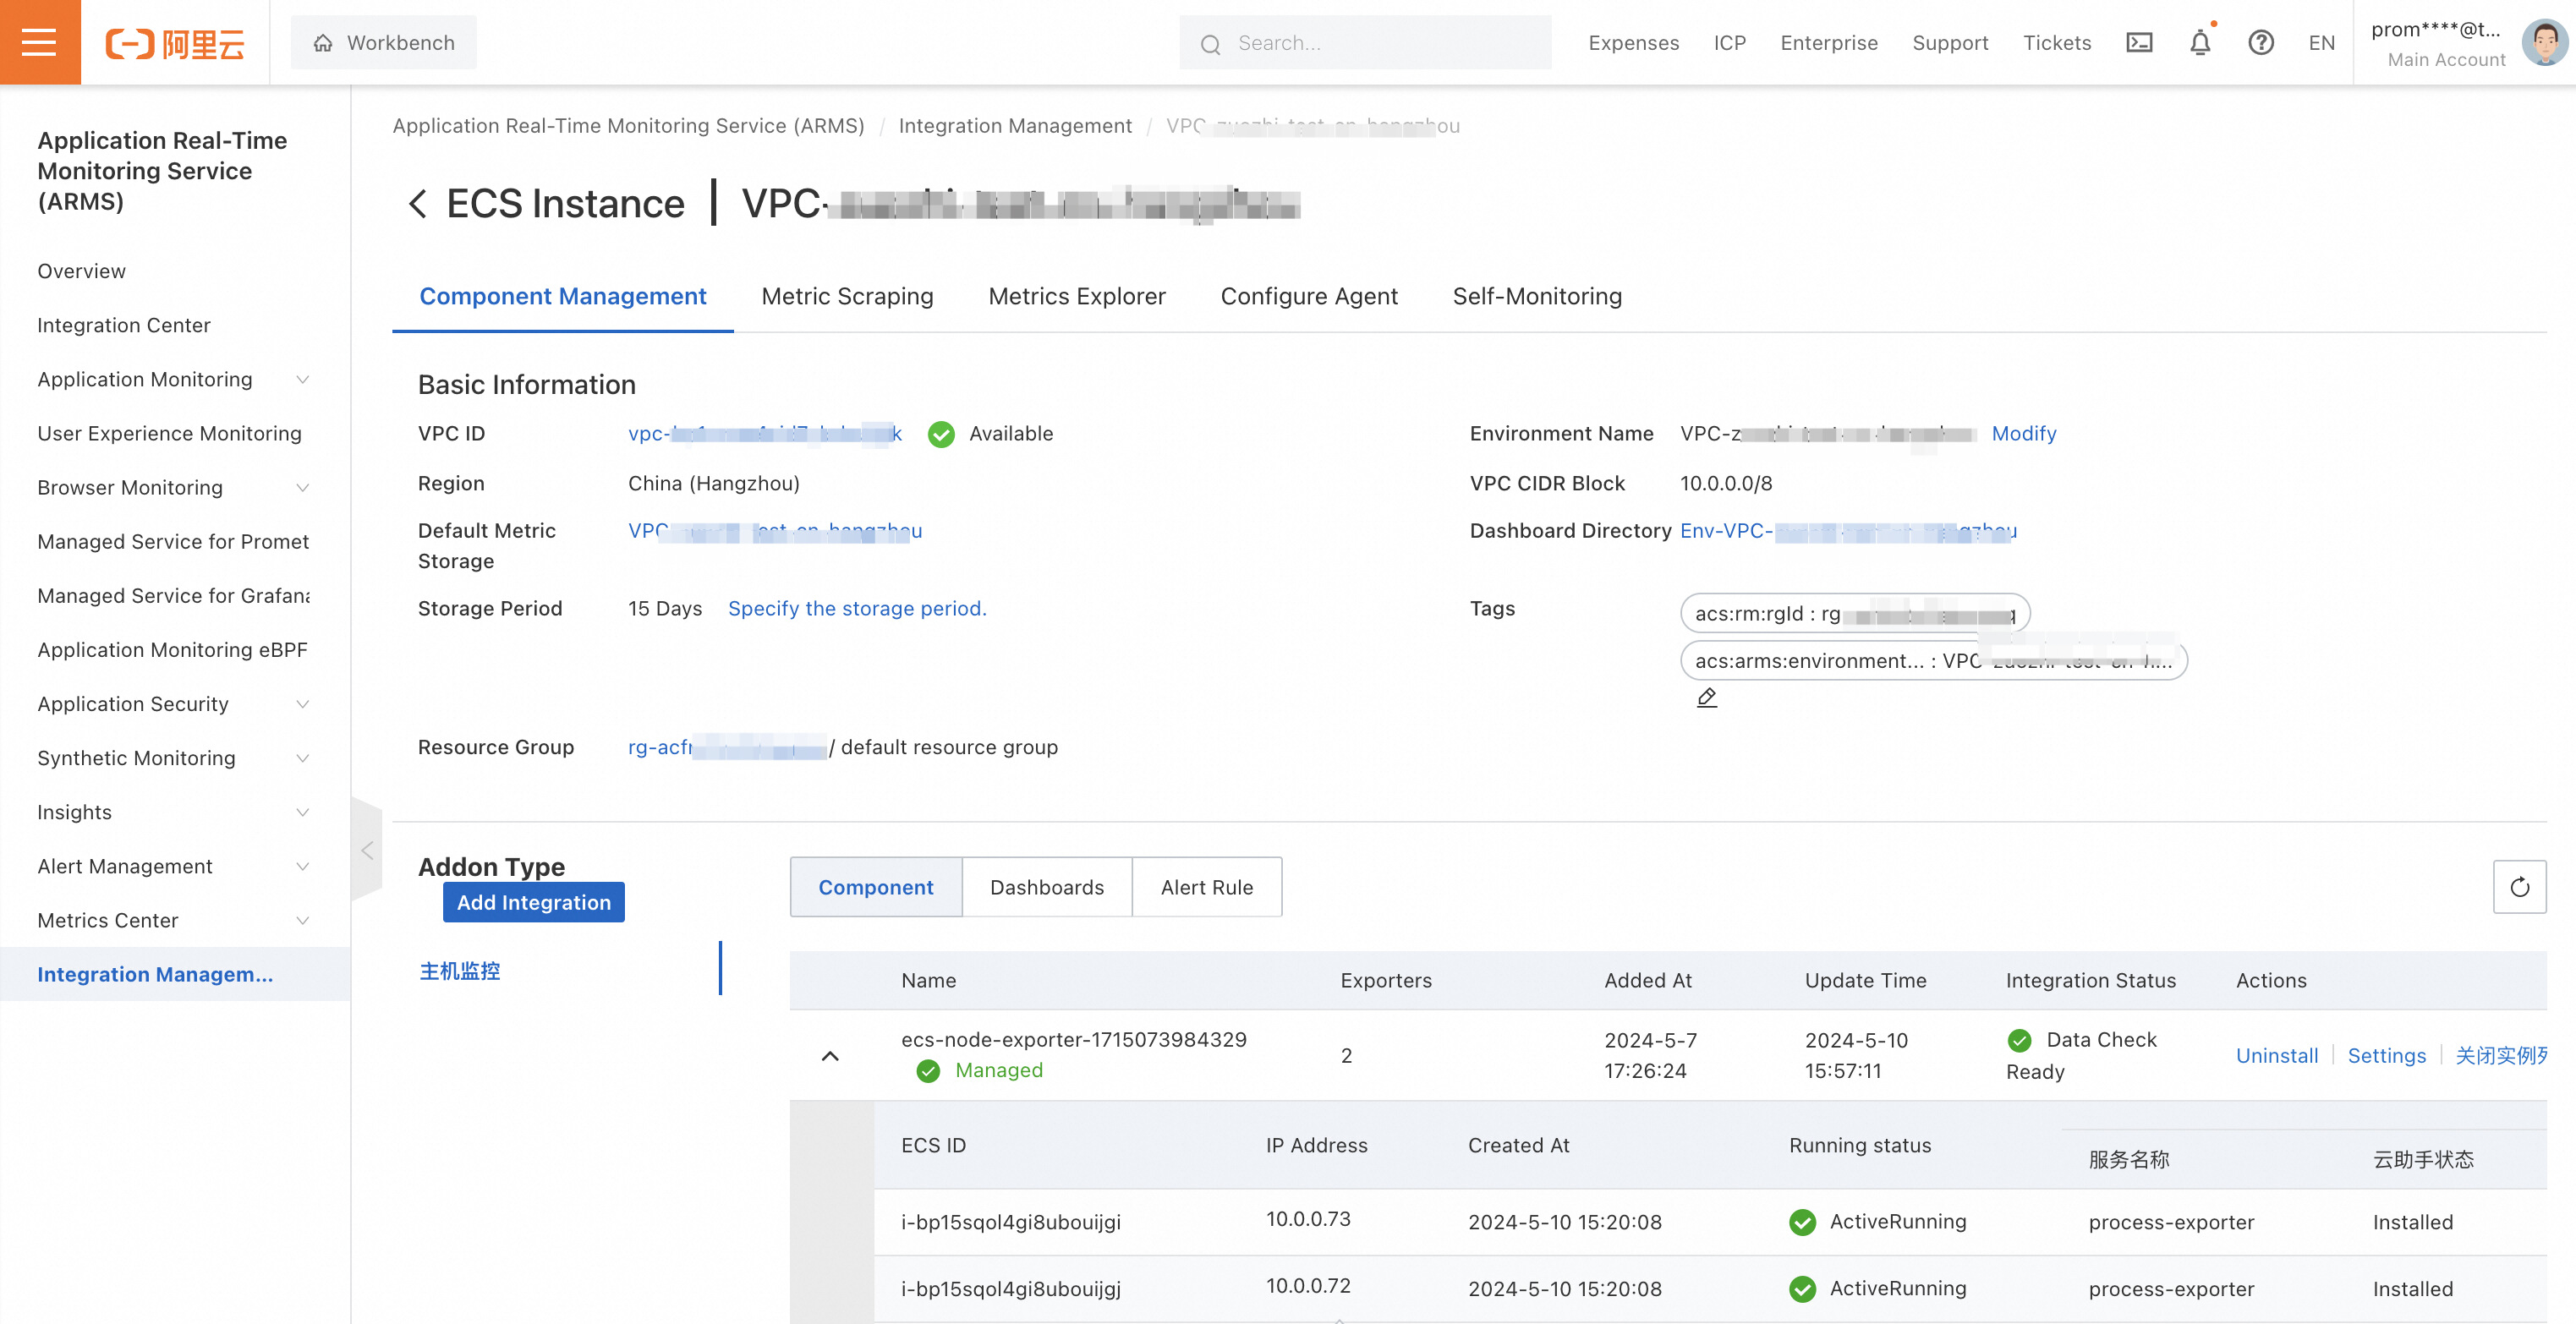Viewport: 2576px width, 1324px height.
Task: Click the user avatar picture
Action: (x=2543, y=43)
